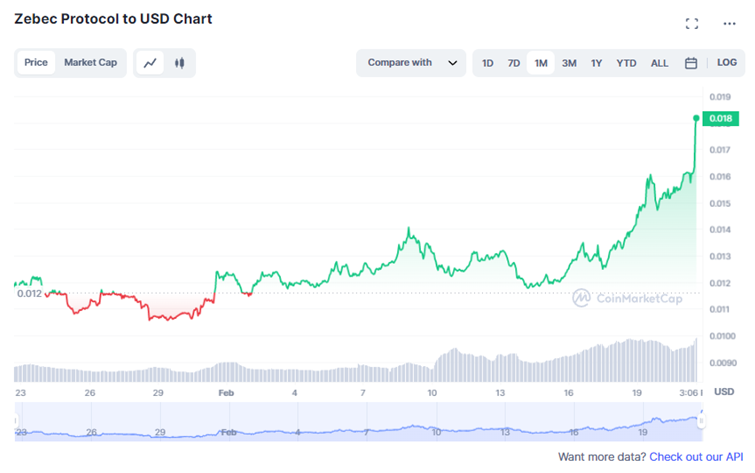Show the 1Y time range

(596, 63)
